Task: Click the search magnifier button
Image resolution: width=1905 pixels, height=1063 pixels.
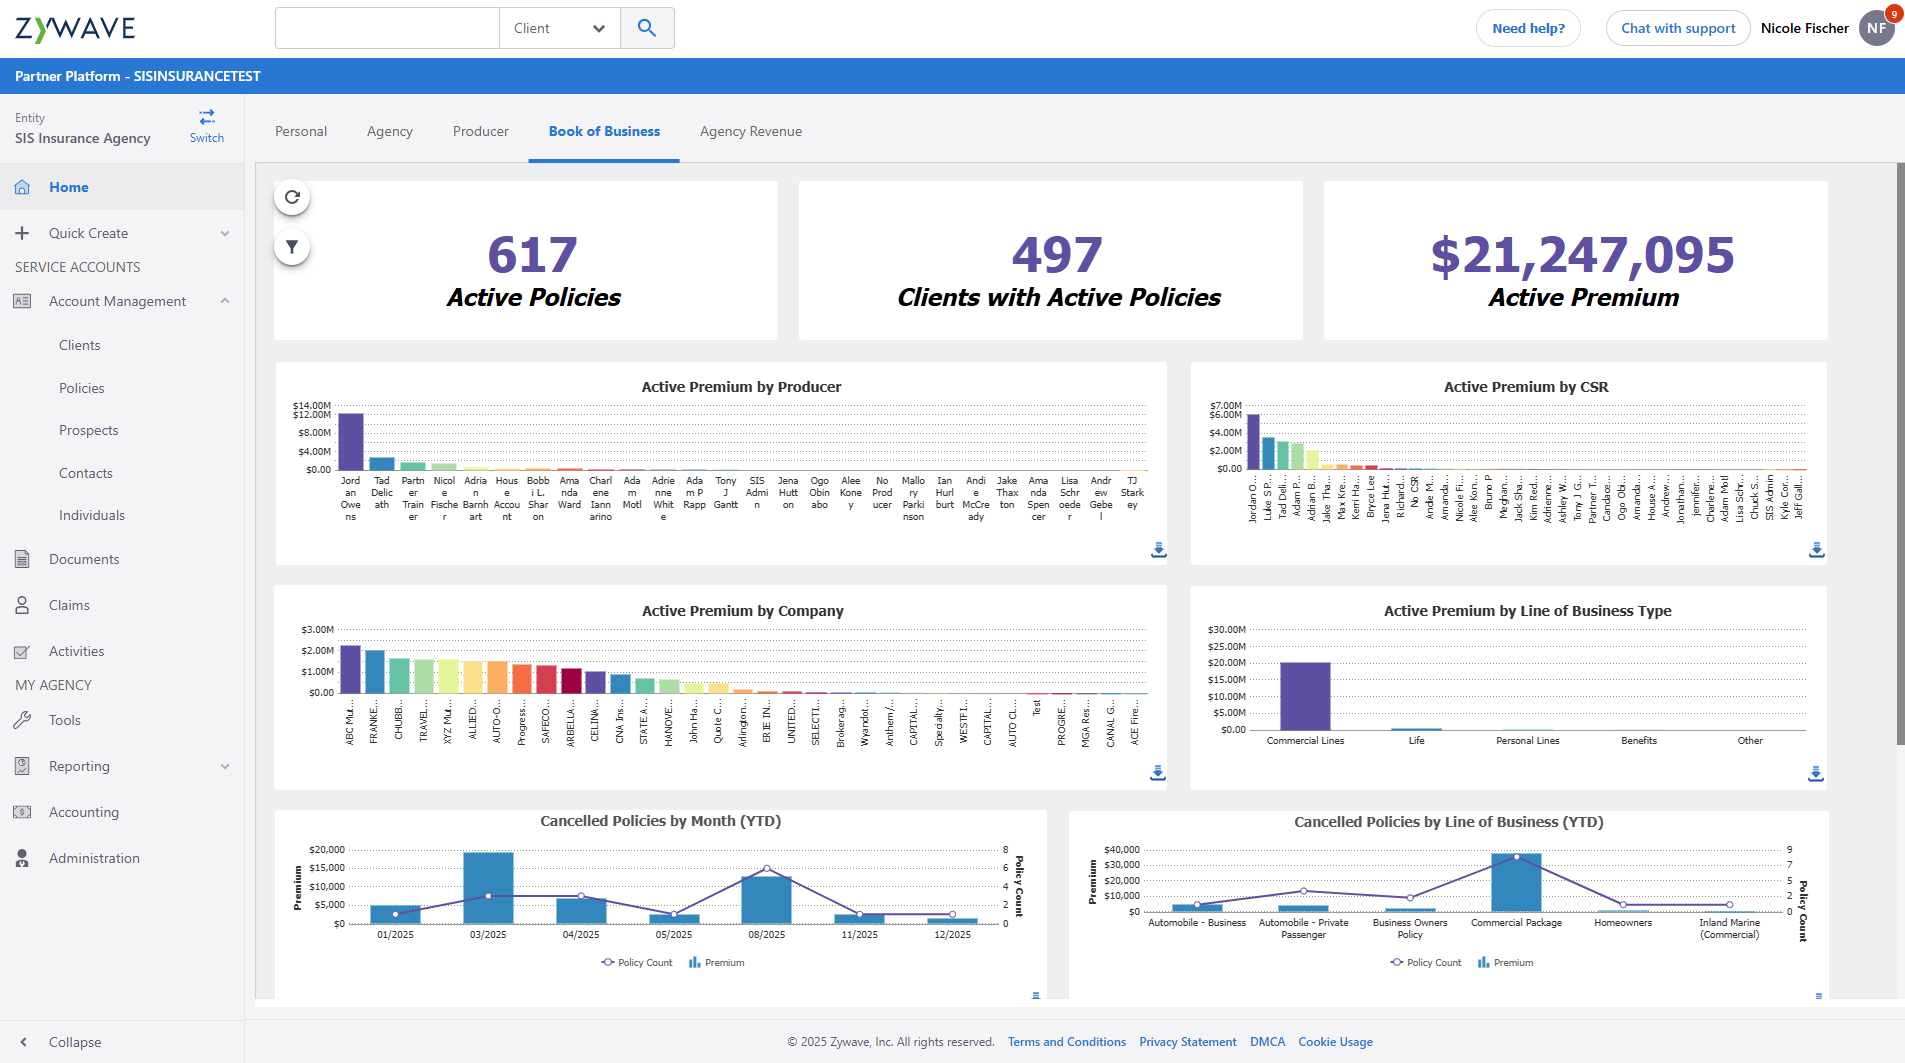Action: [647, 28]
